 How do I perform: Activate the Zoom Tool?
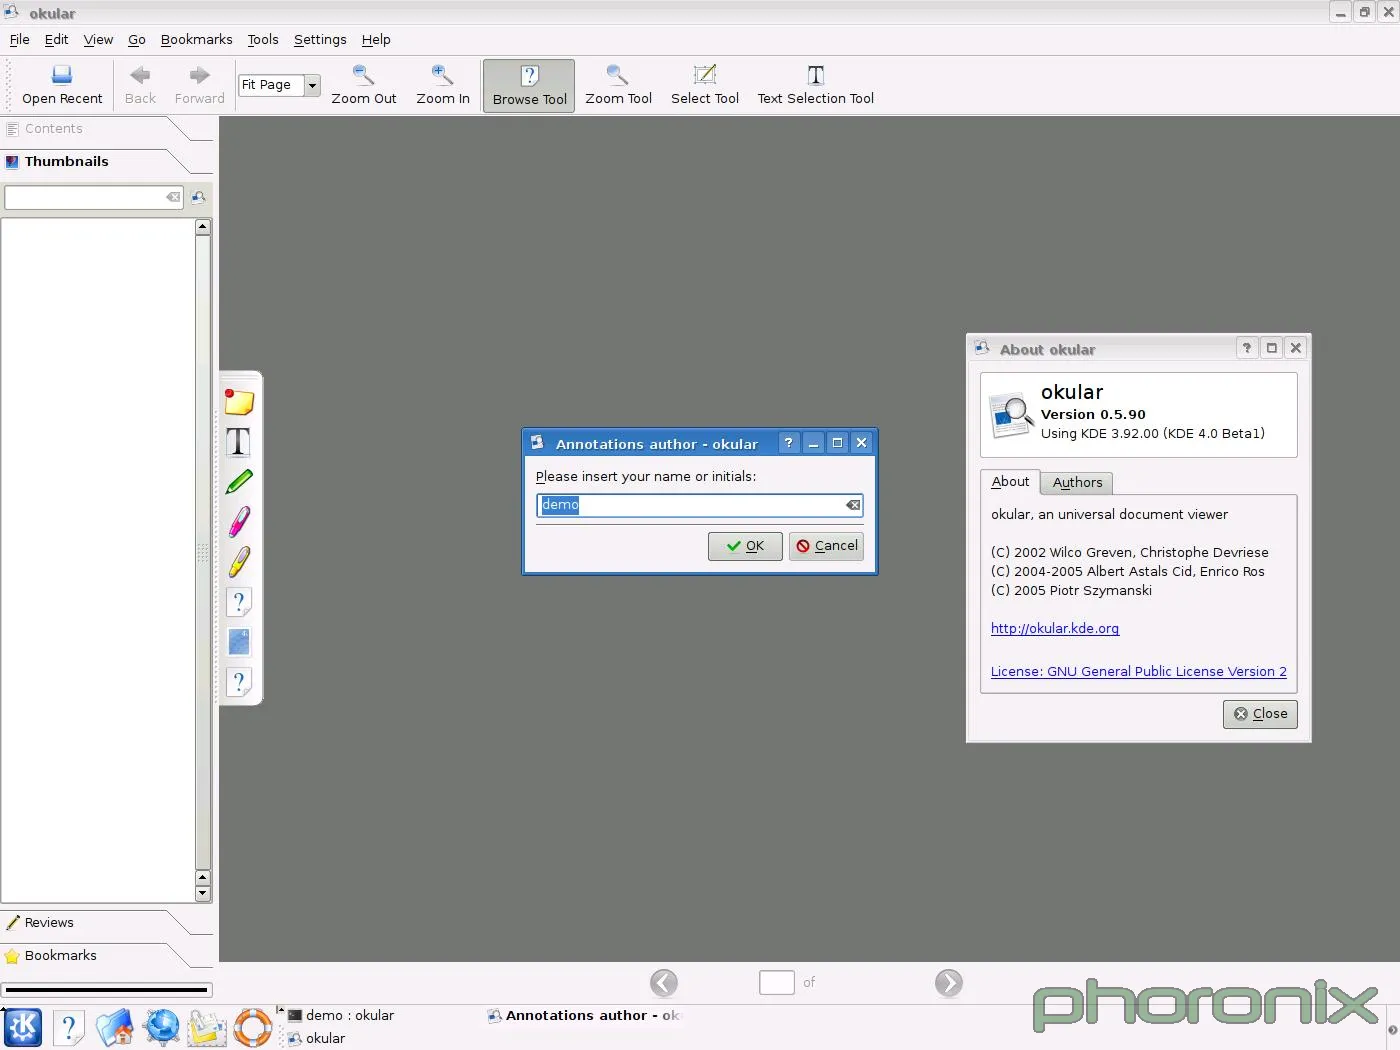point(618,85)
